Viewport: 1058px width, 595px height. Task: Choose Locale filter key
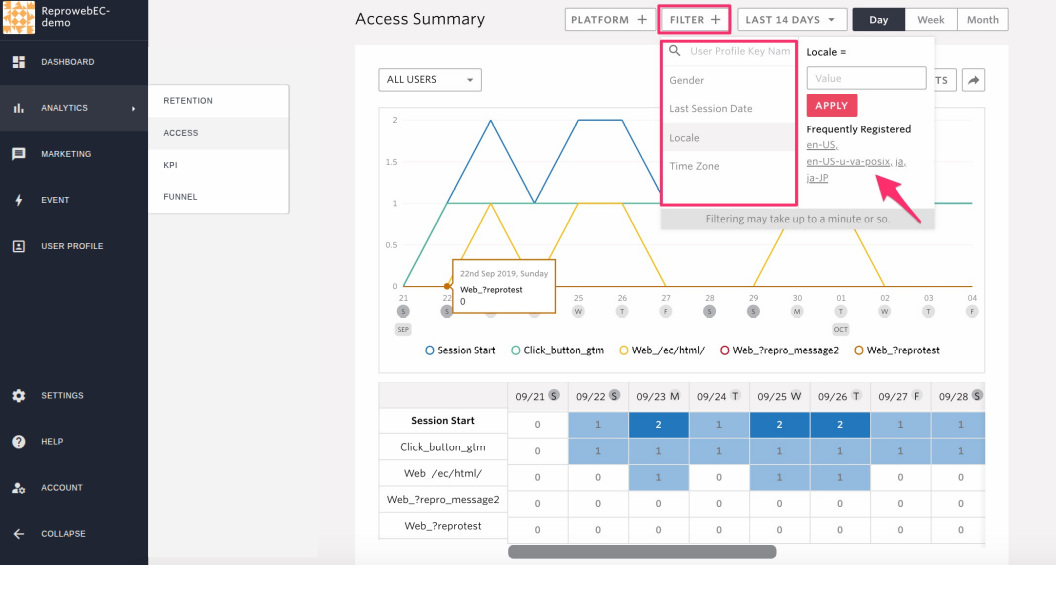[729, 138]
